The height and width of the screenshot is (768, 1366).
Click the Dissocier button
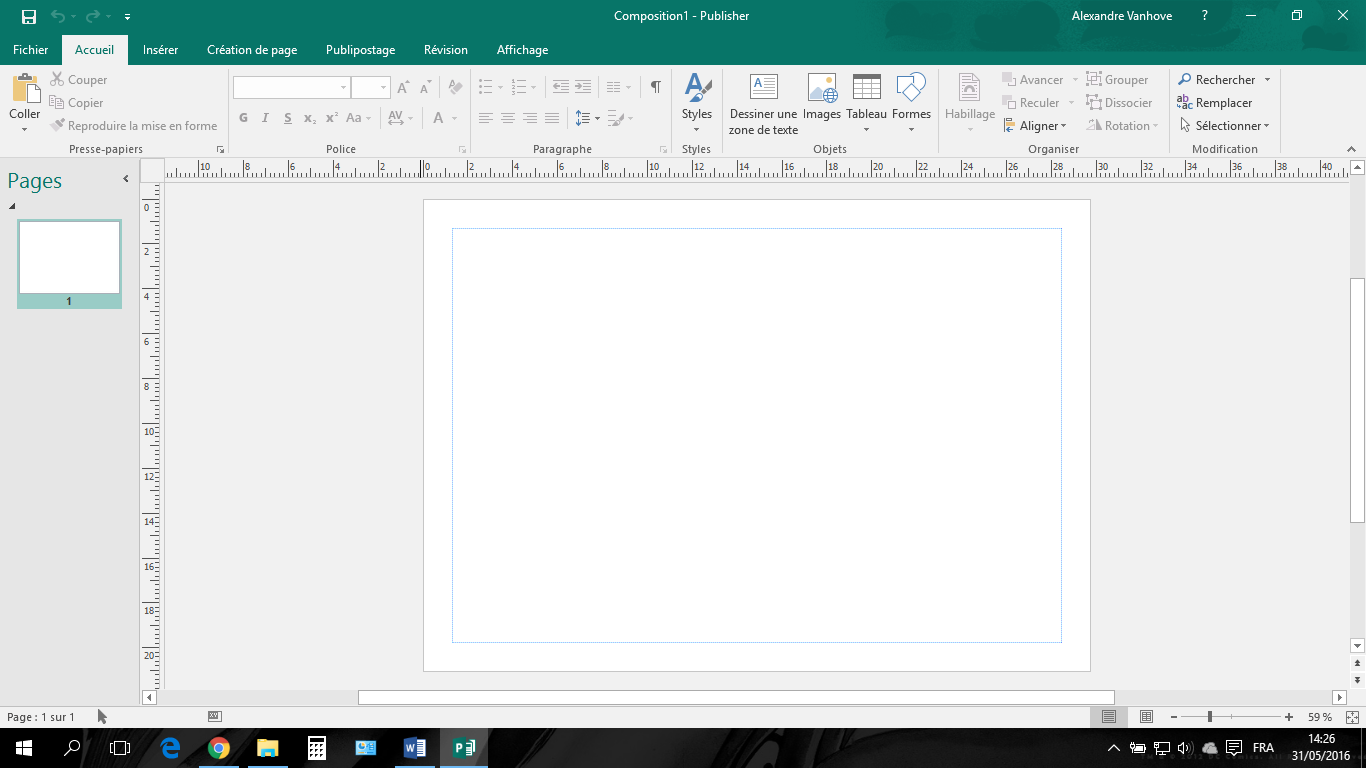[1120, 103]
